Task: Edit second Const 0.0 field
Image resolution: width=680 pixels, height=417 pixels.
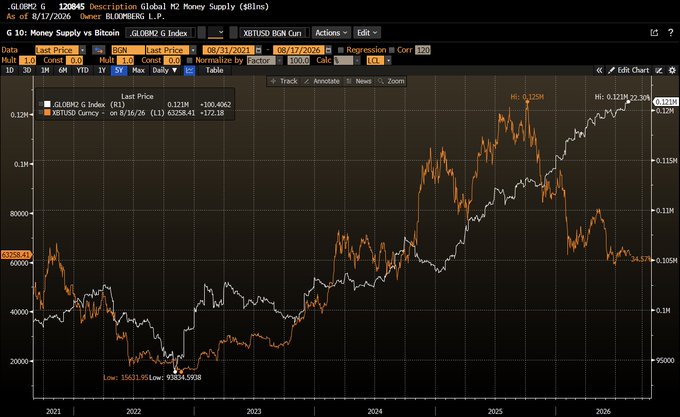Action: (x=173, y=60)
